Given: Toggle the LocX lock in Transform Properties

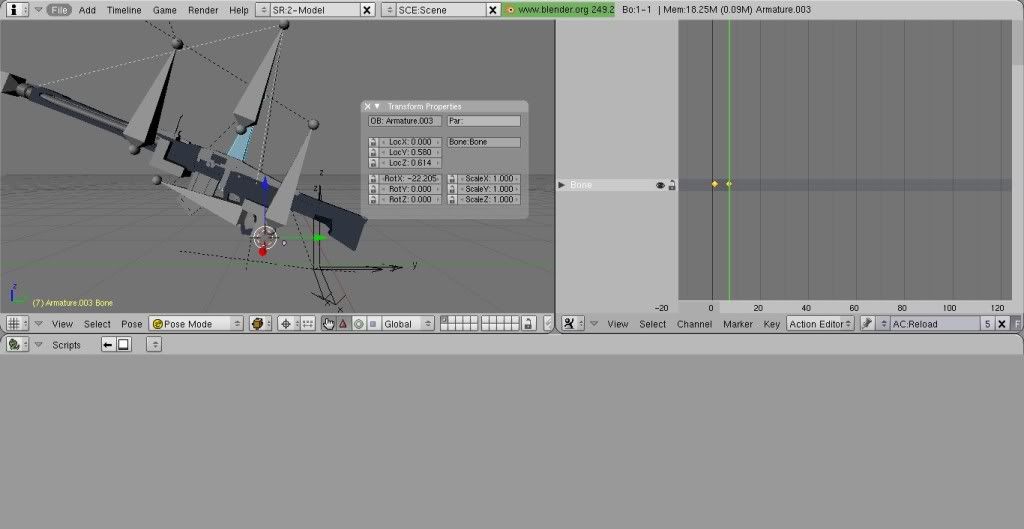Looking at the screenshot, I should coord(373,142).
